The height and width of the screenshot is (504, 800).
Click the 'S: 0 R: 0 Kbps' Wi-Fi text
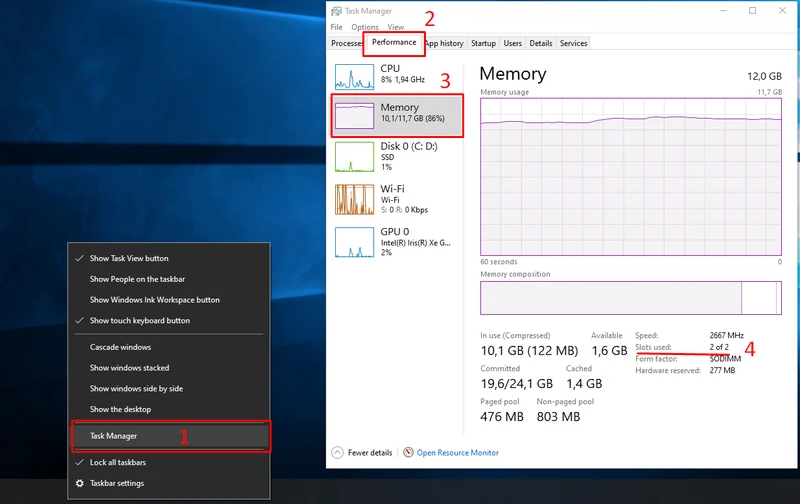pyautogui.click(x=404, y=210)
